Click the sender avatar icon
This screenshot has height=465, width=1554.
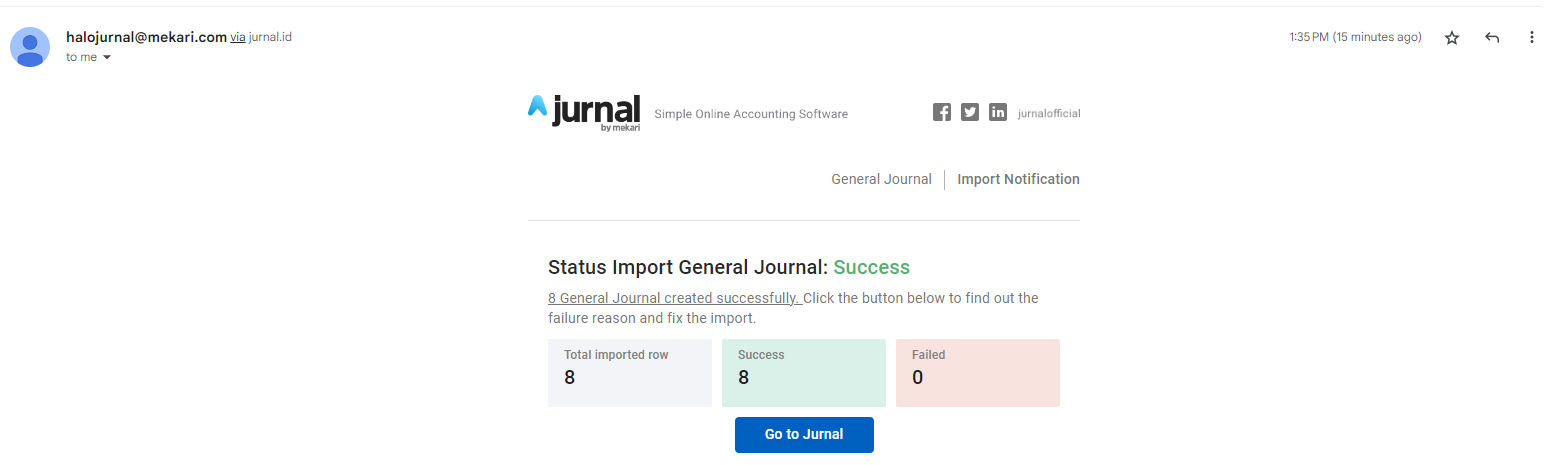click(30, 47)
